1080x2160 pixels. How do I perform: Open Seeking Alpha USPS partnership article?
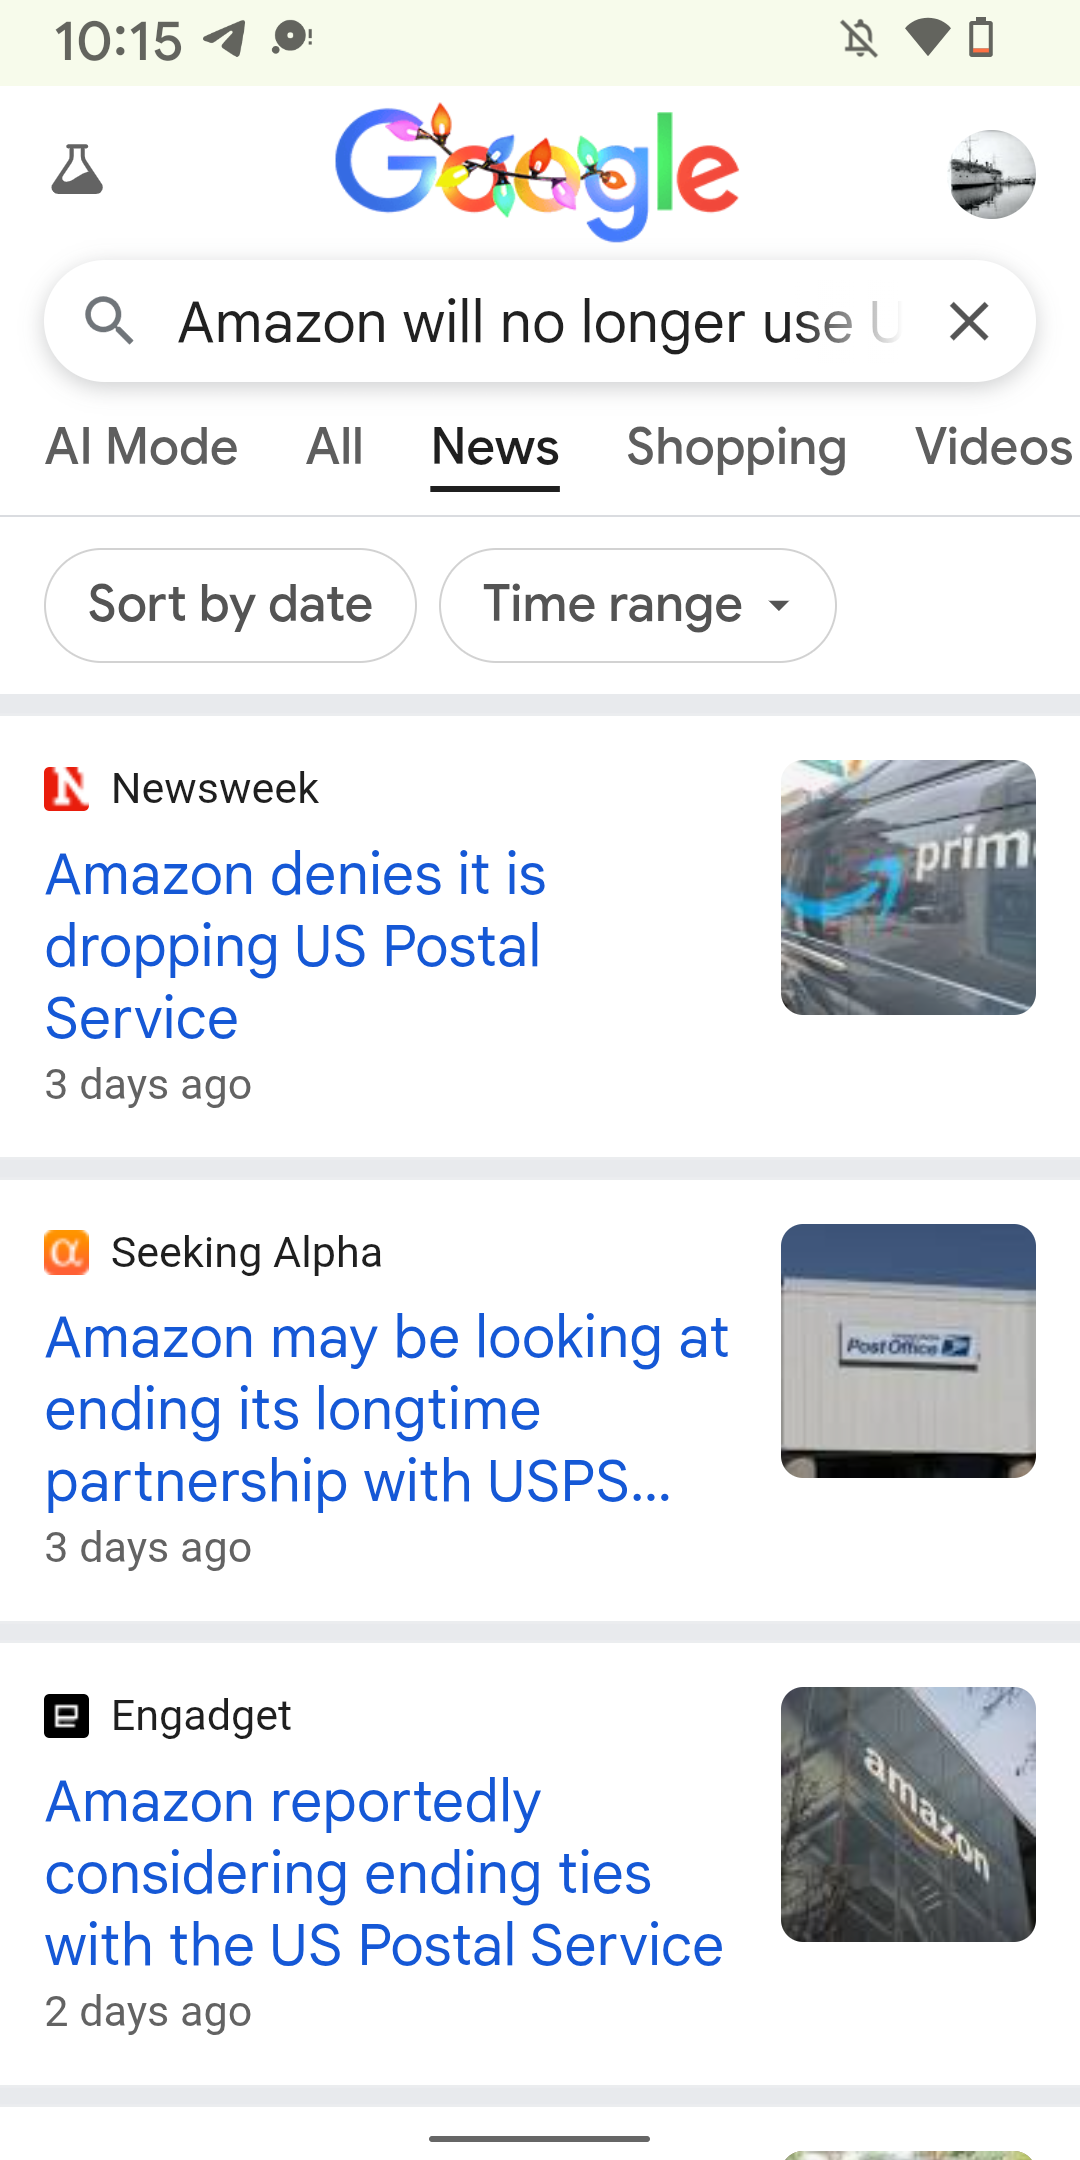[386, 1408]
